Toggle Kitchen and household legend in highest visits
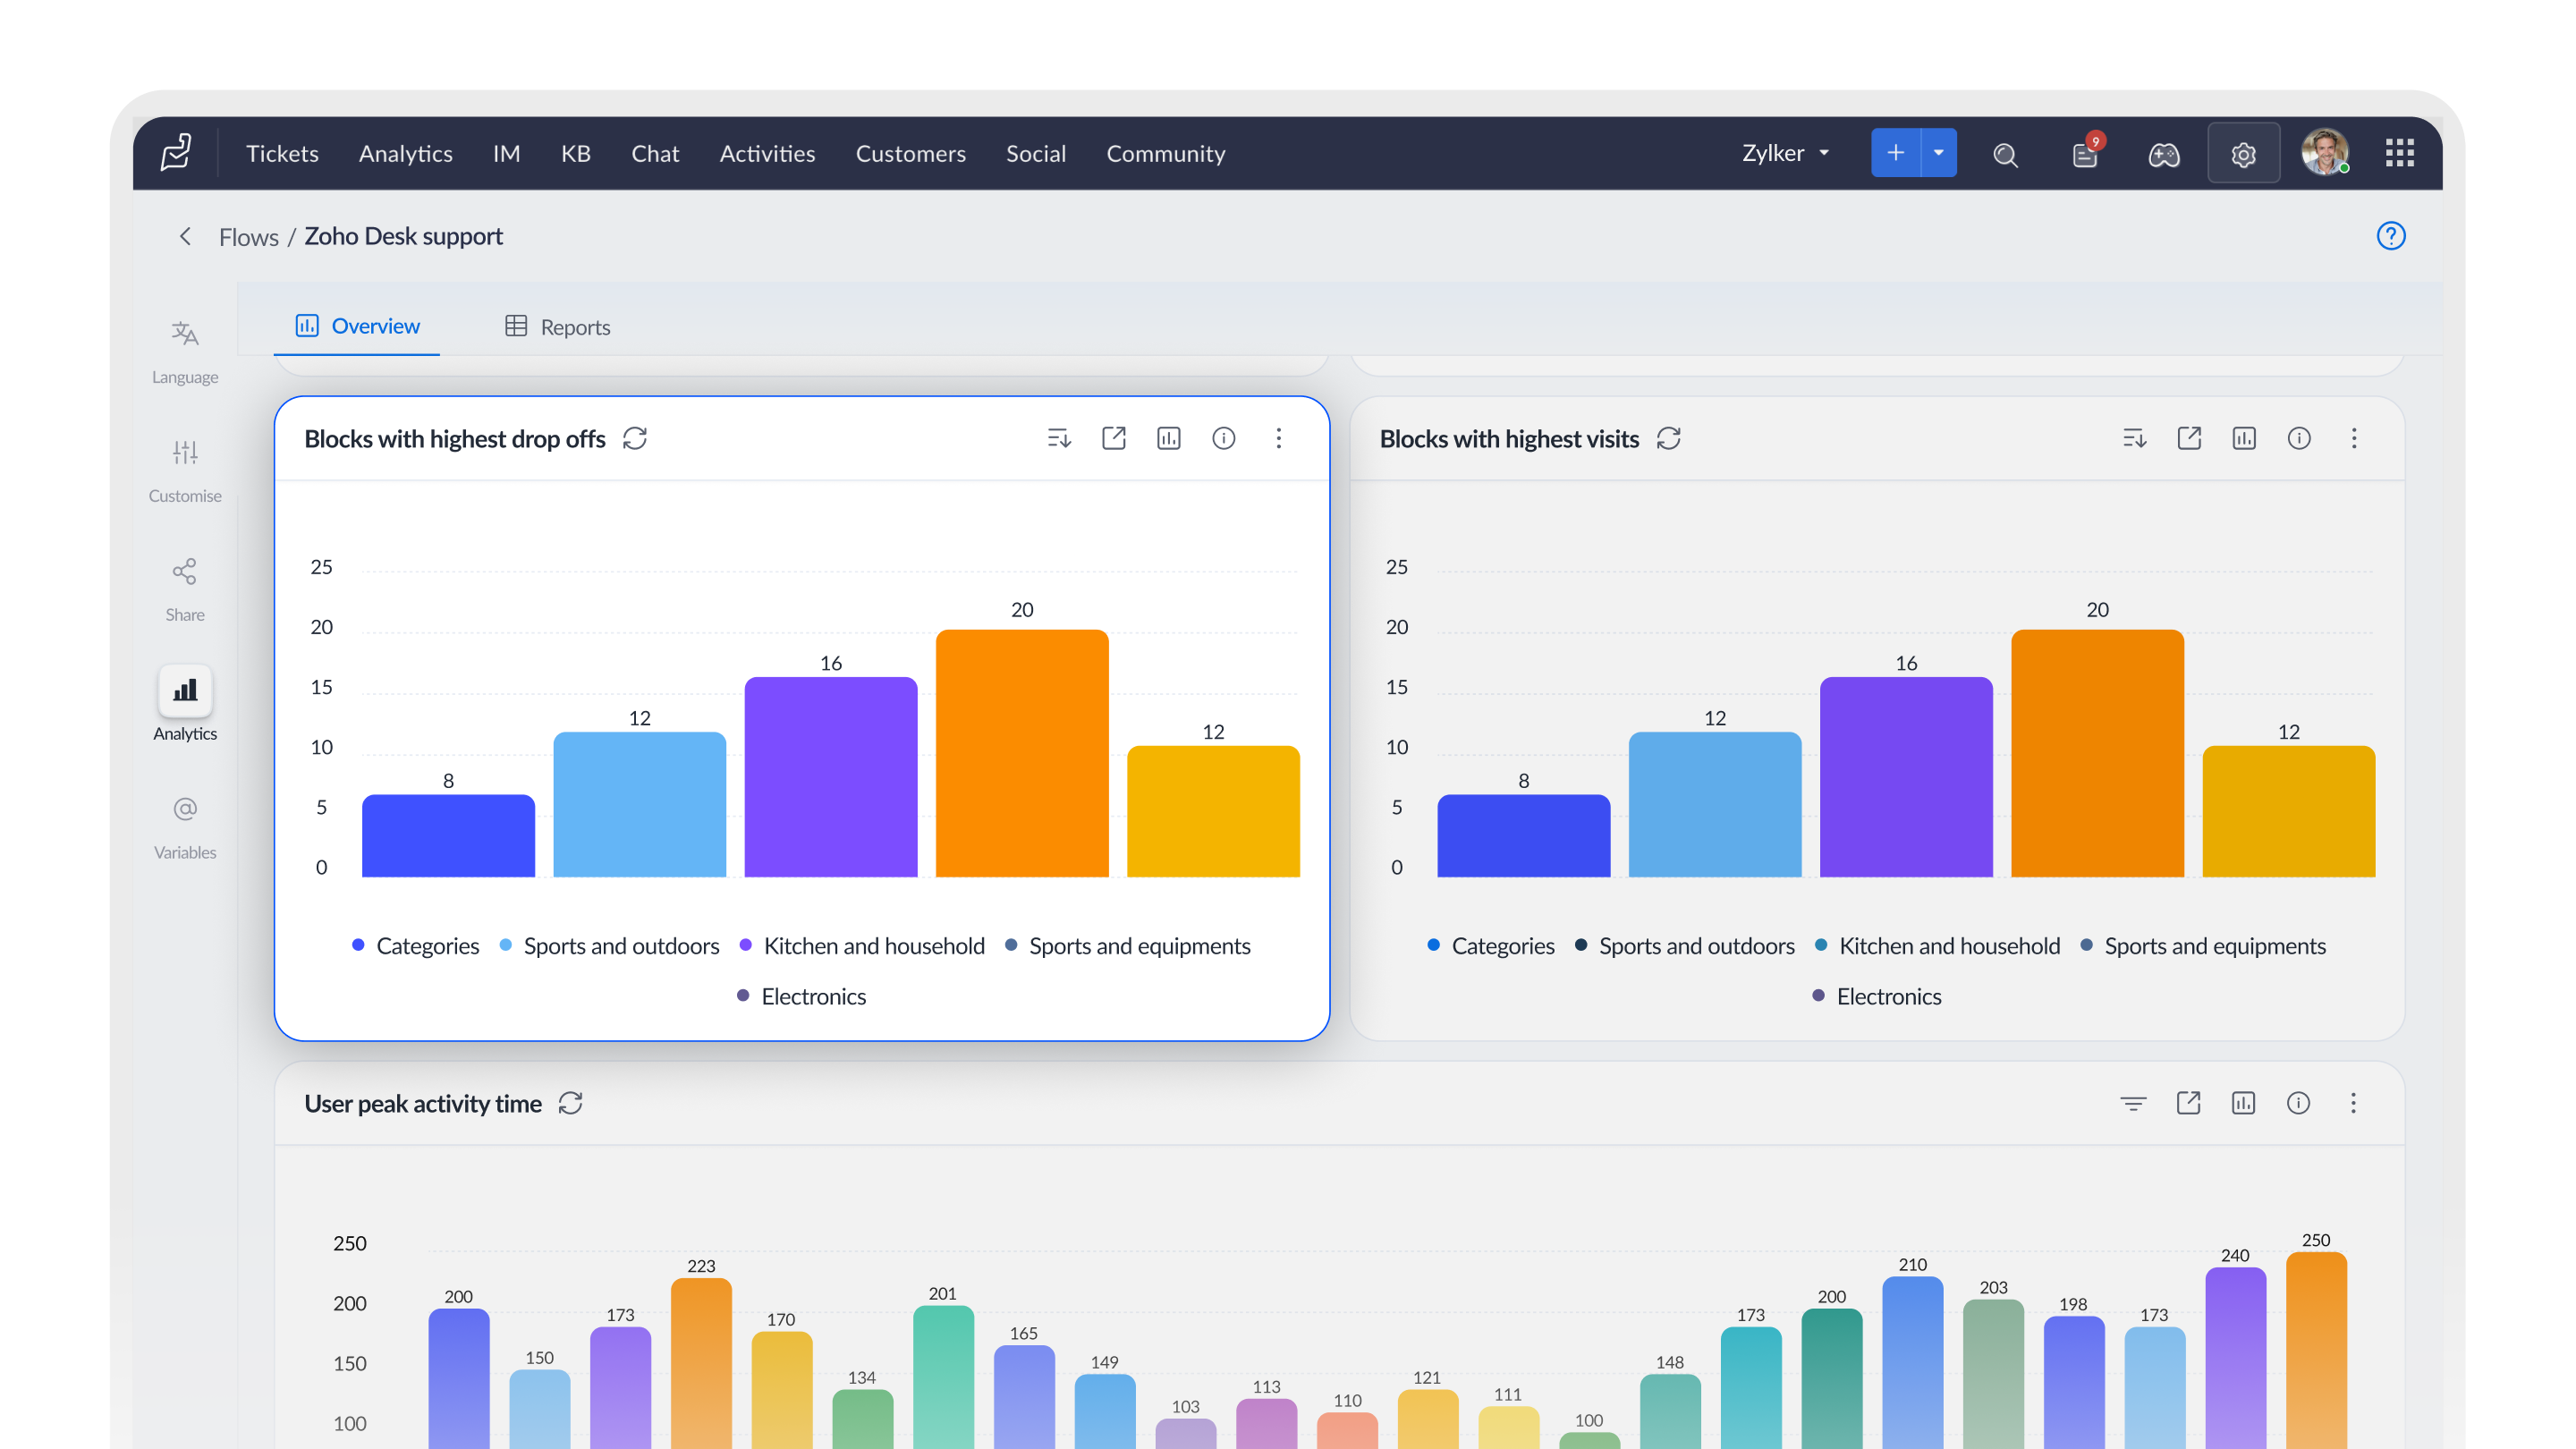Viewport: 2576px width, 1449px height. pyautogui.click(x=1937, y=946)
